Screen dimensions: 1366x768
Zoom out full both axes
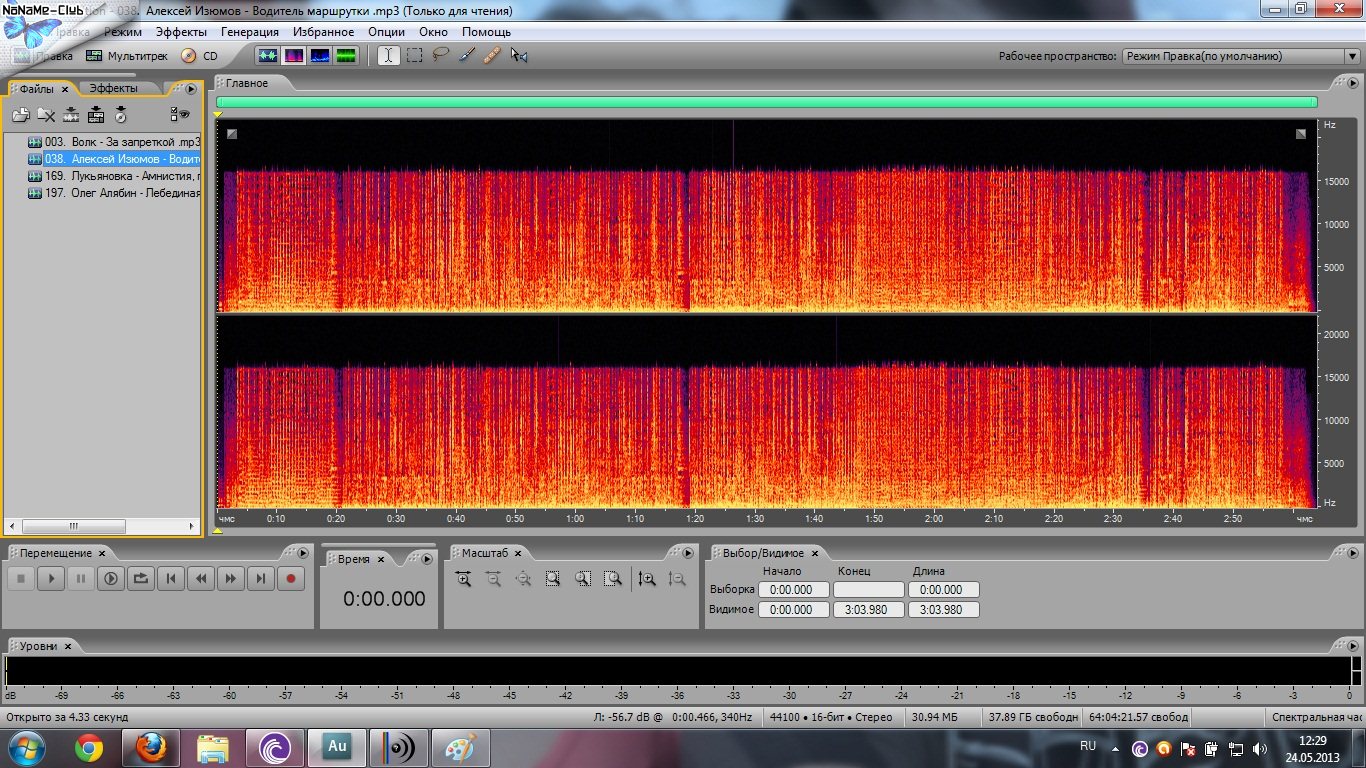pyautogui.click(x=523, y=578)
